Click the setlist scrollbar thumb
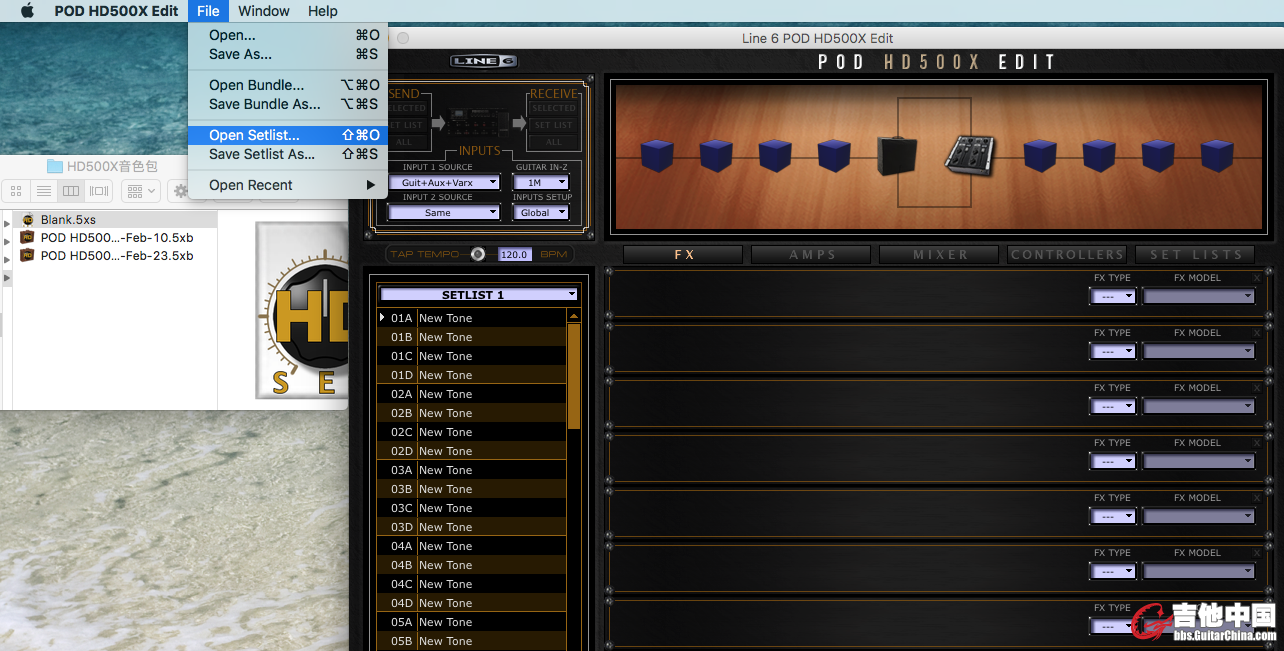Screen dimensions: 1284x651 [574, 376]
